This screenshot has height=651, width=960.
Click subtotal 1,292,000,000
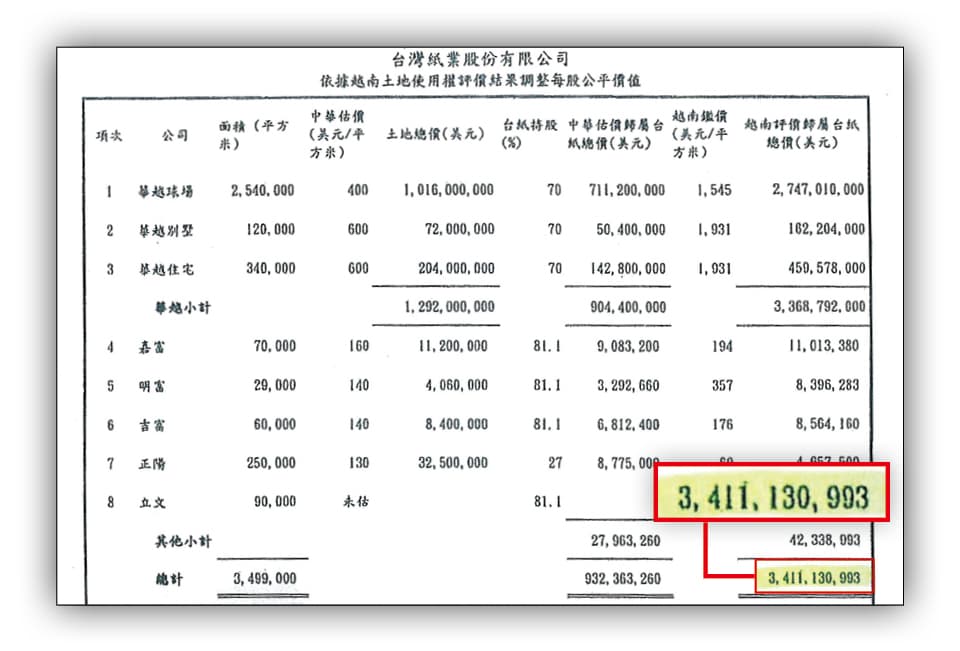(x=449, y=307)
